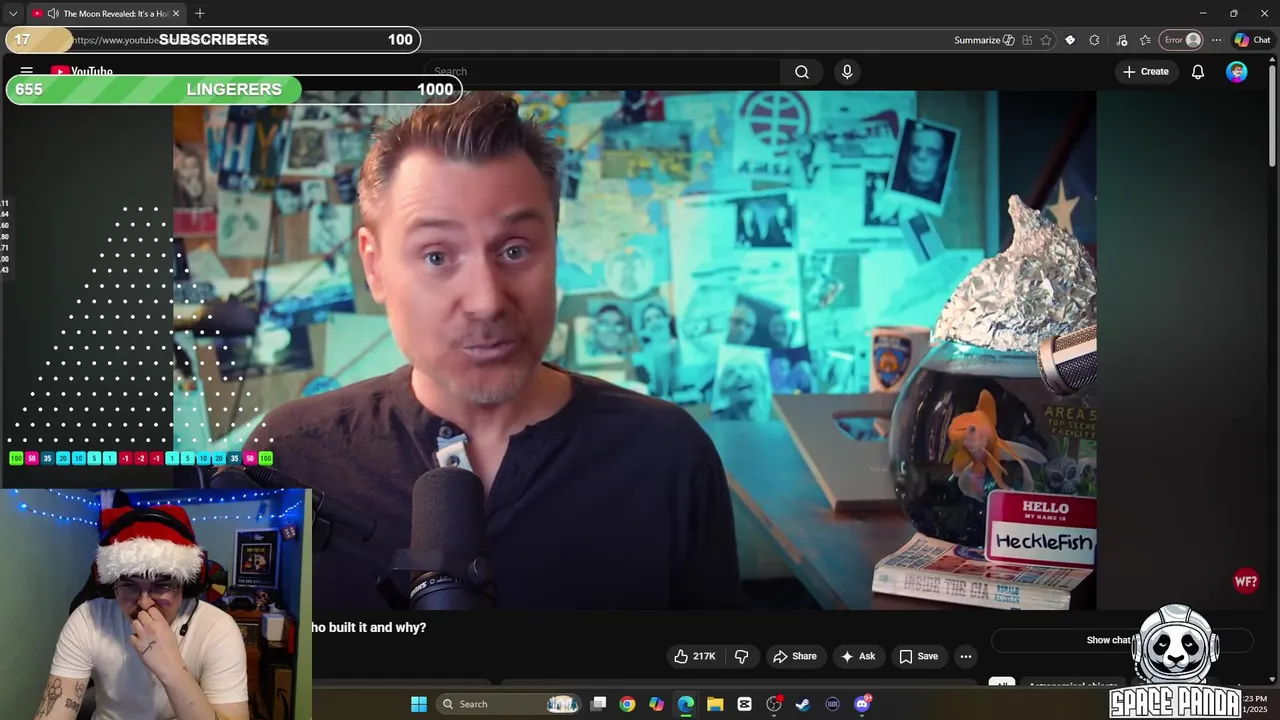
Task: Open the Create menu on YouTube
Action: point(1146,72)
